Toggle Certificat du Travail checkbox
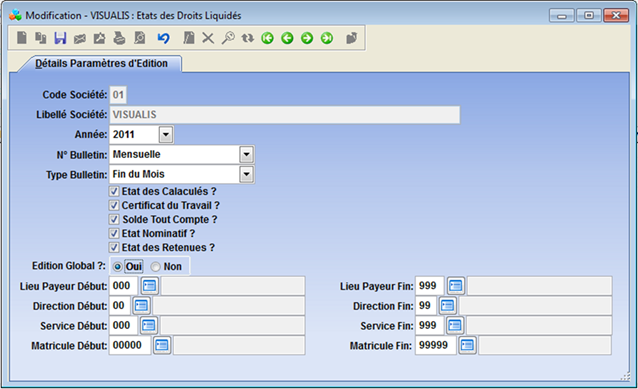 point(114,205)
